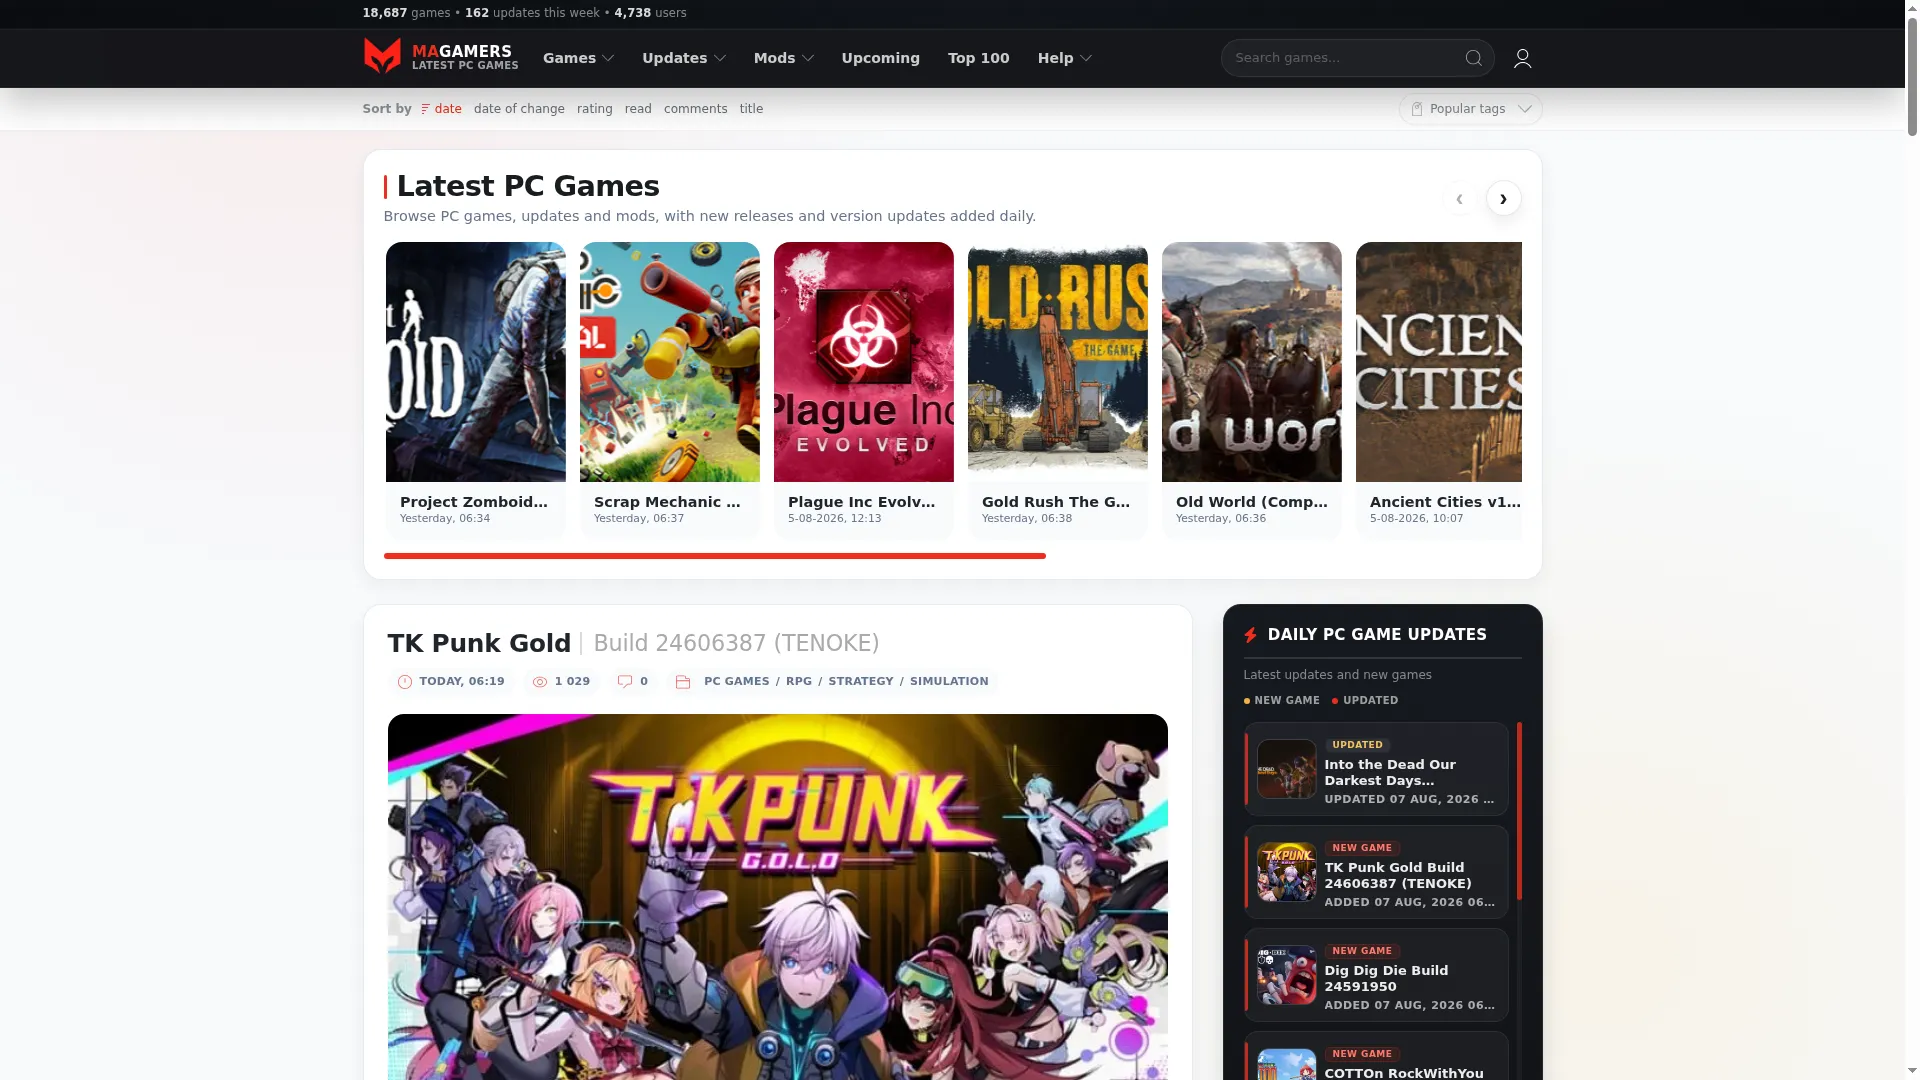The image size is (1920, 1080).
Task: Go to the Upcoming page
Action: pos(880,58)
